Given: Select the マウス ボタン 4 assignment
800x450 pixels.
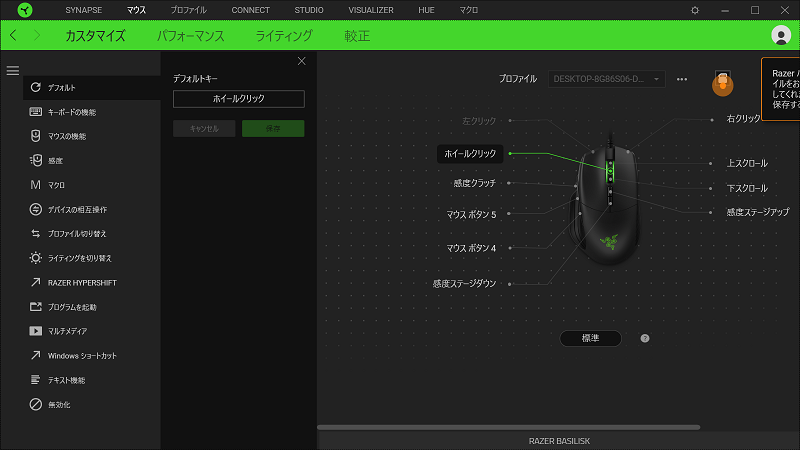Looking at the screenshot, I should pos(471,248).
